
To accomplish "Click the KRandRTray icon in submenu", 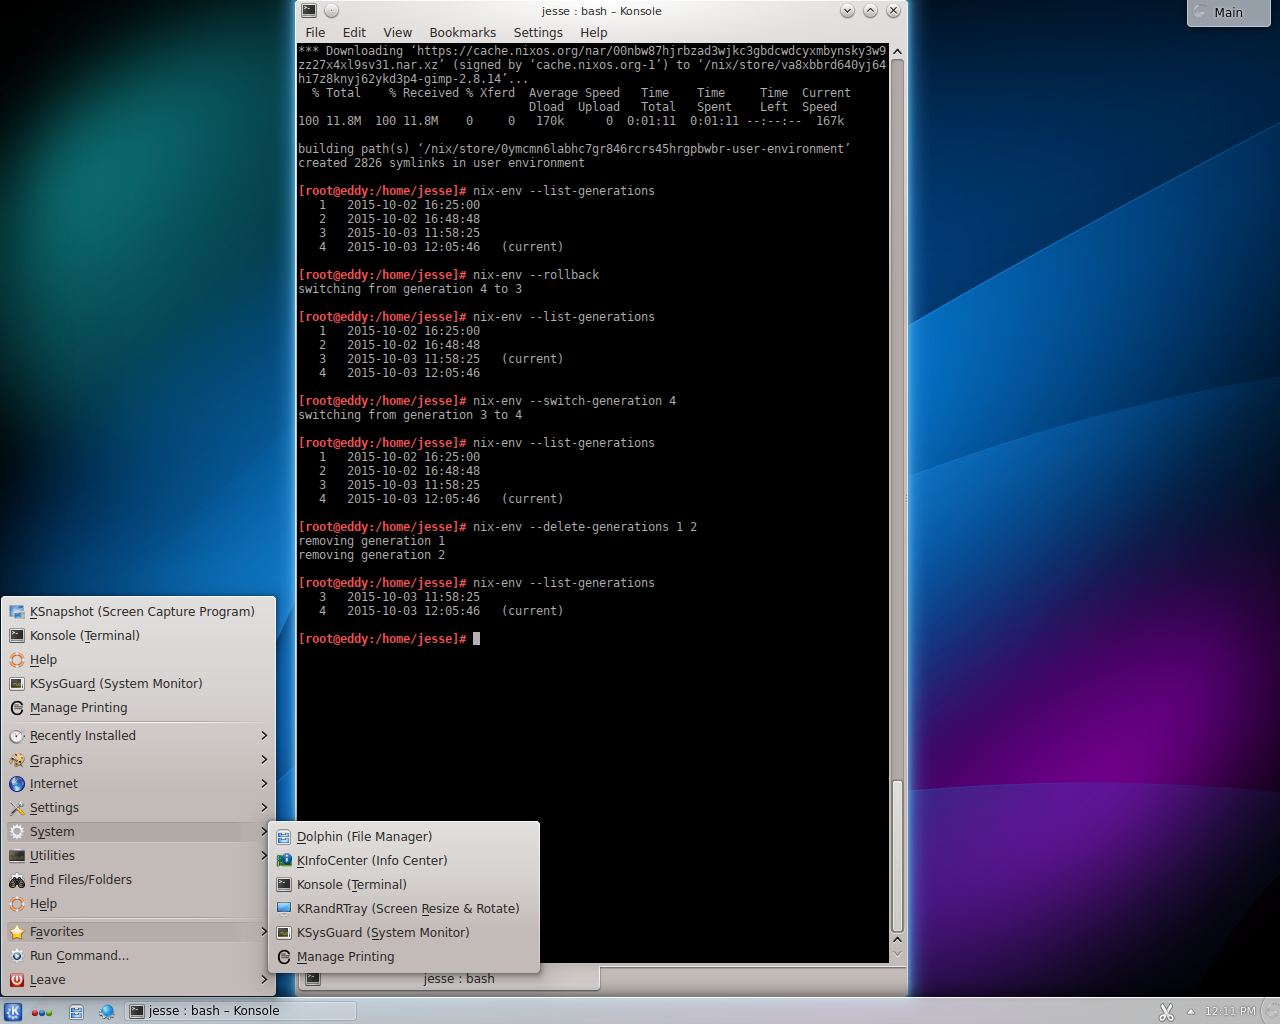I will (x=284, y=909).
